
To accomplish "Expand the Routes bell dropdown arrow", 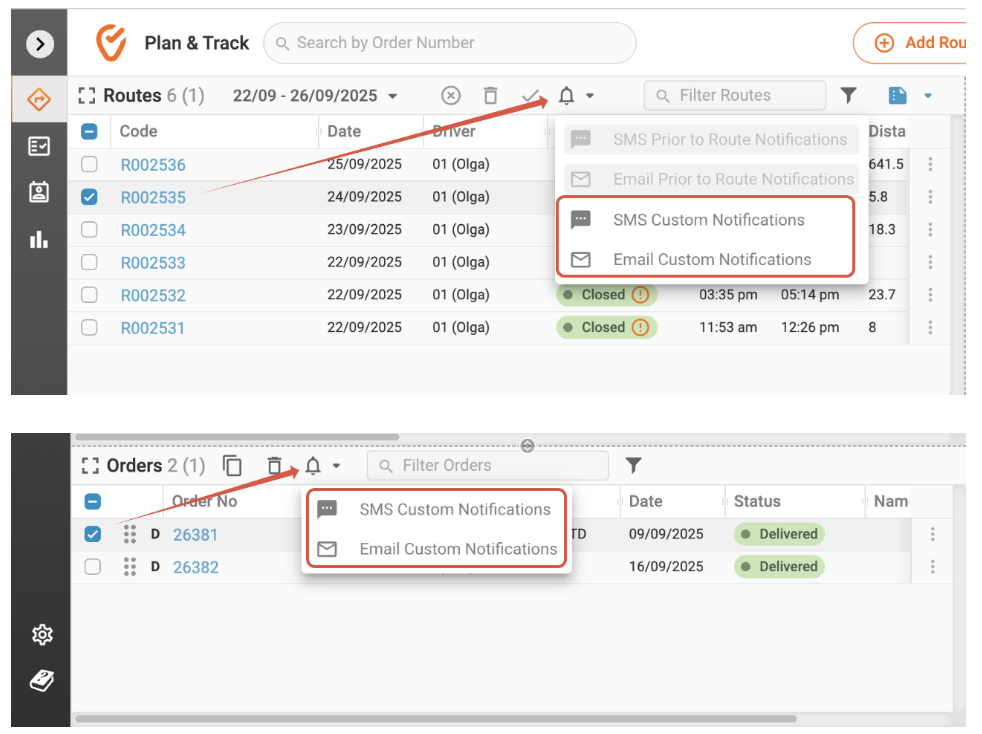I will click(x=590, y=96).
